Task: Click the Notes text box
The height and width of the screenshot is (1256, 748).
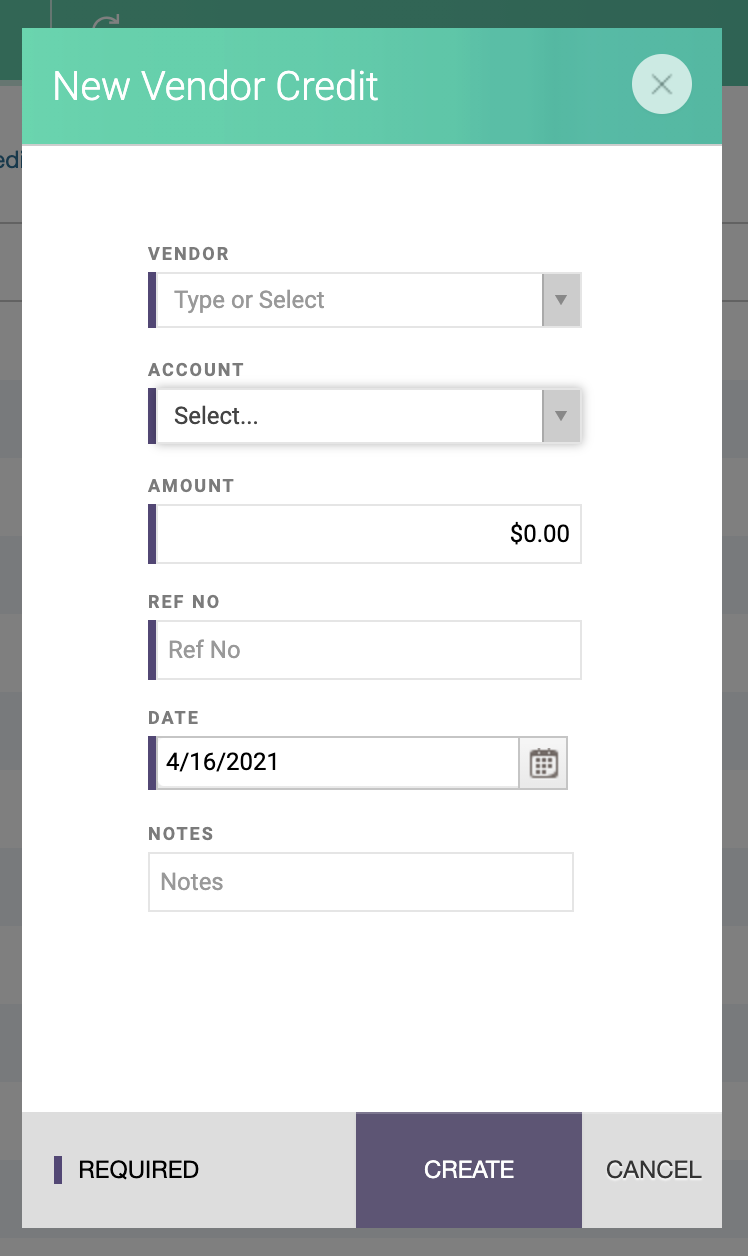Action: pyautogui.click(x=361, y=882)
